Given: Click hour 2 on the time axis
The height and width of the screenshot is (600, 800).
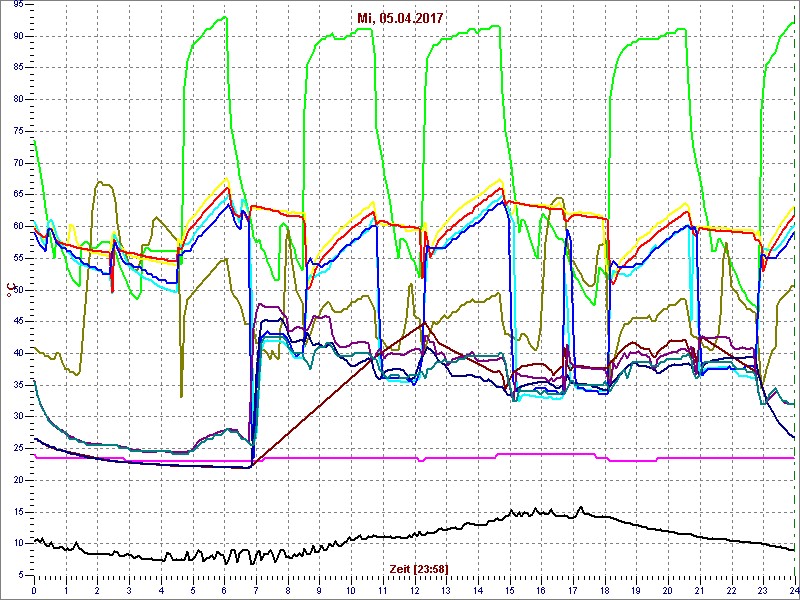Looking at the screenshot, I should [x=97, y=588].
